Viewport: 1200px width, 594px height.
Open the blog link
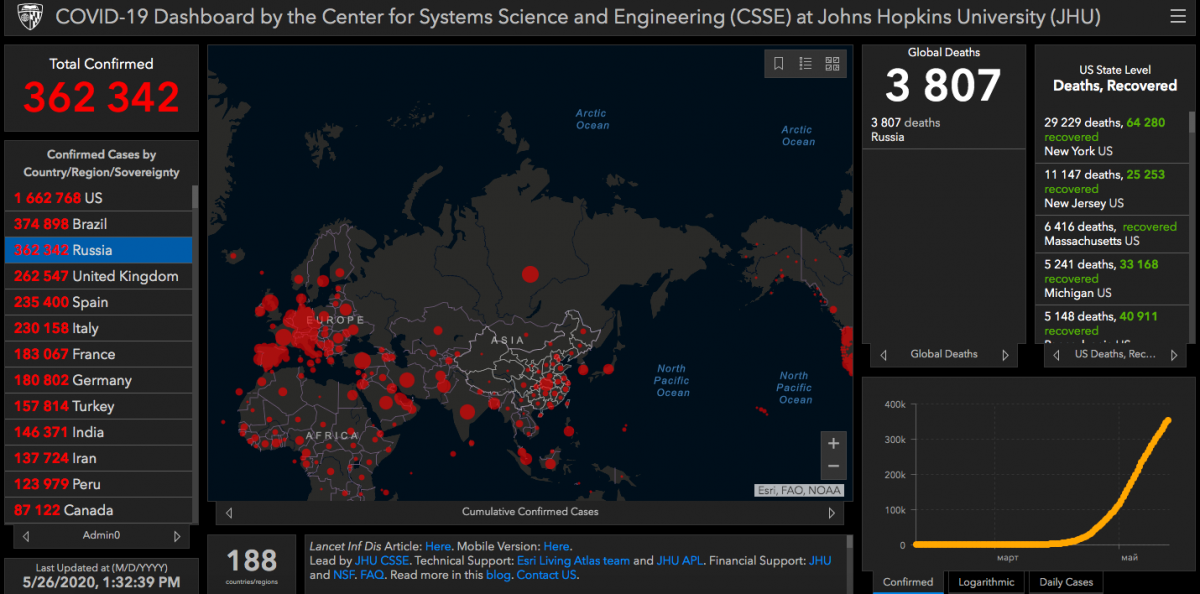pyautogui.click(x=500, y=575)
